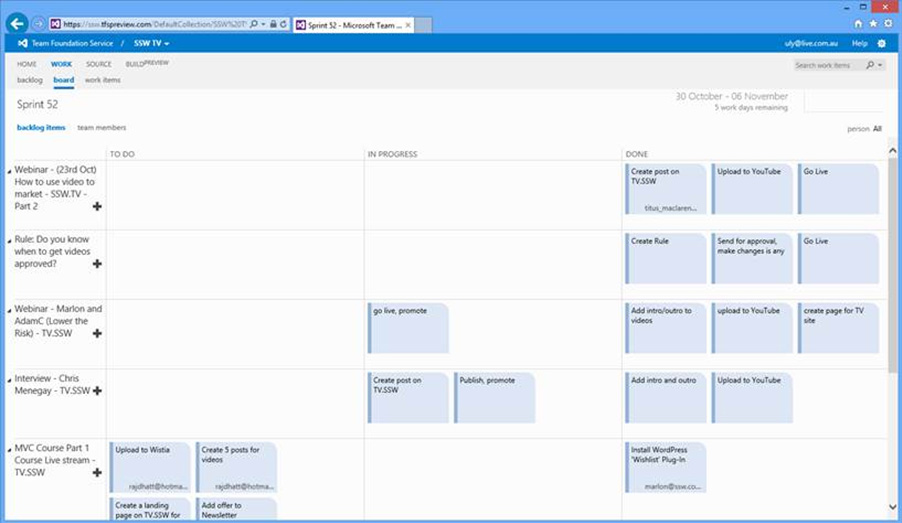Click plus icon on MVC Course Part 1 row

[97, 472]
